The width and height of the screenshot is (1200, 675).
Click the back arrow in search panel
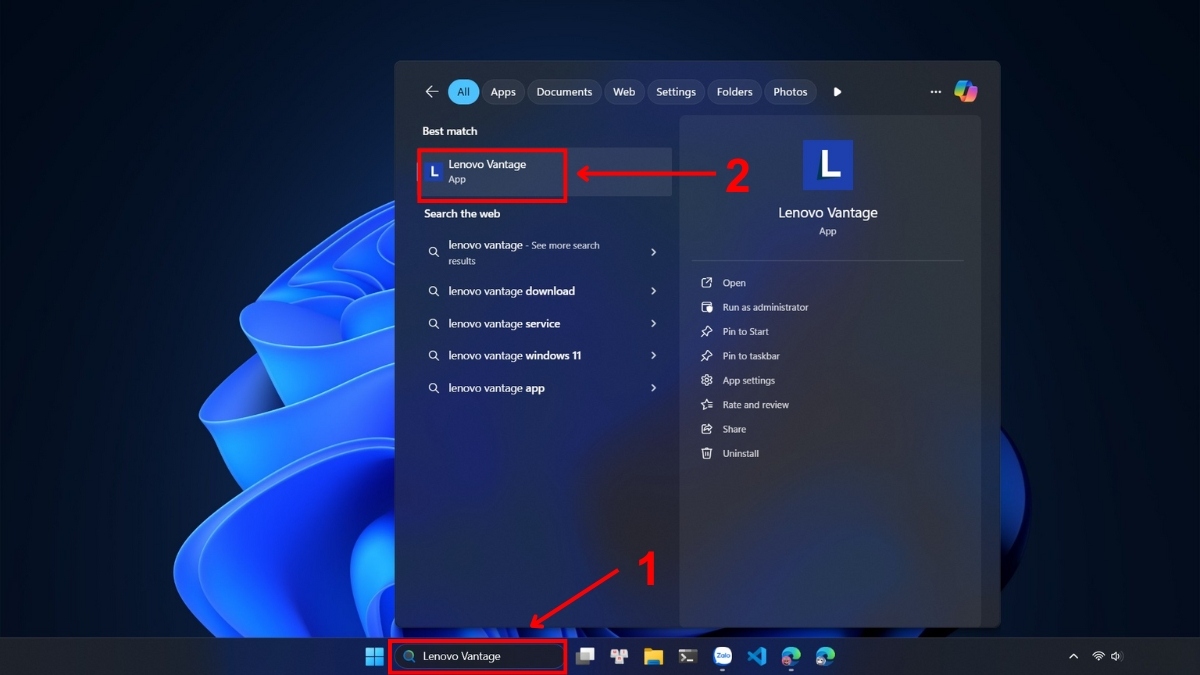(x=432, y=92)
